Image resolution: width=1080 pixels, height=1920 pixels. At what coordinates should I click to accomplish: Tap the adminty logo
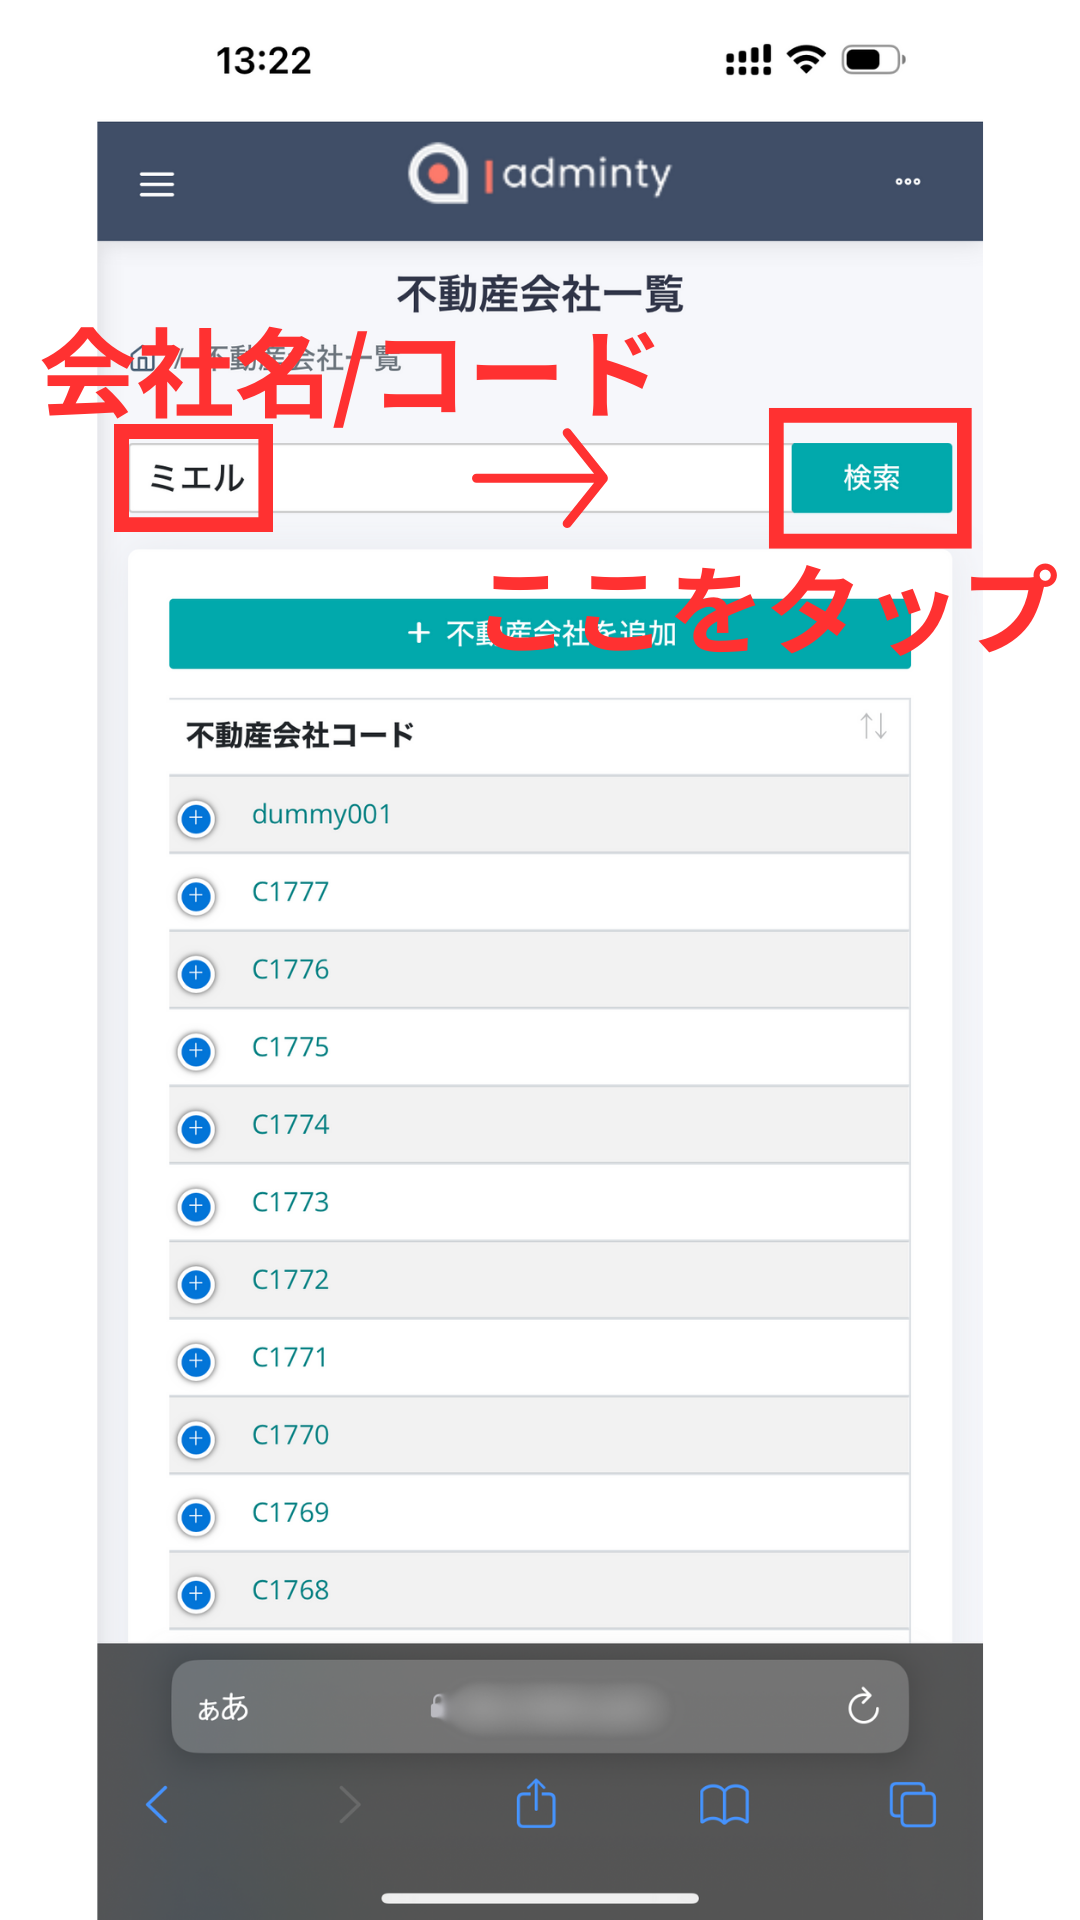point(539,174)
